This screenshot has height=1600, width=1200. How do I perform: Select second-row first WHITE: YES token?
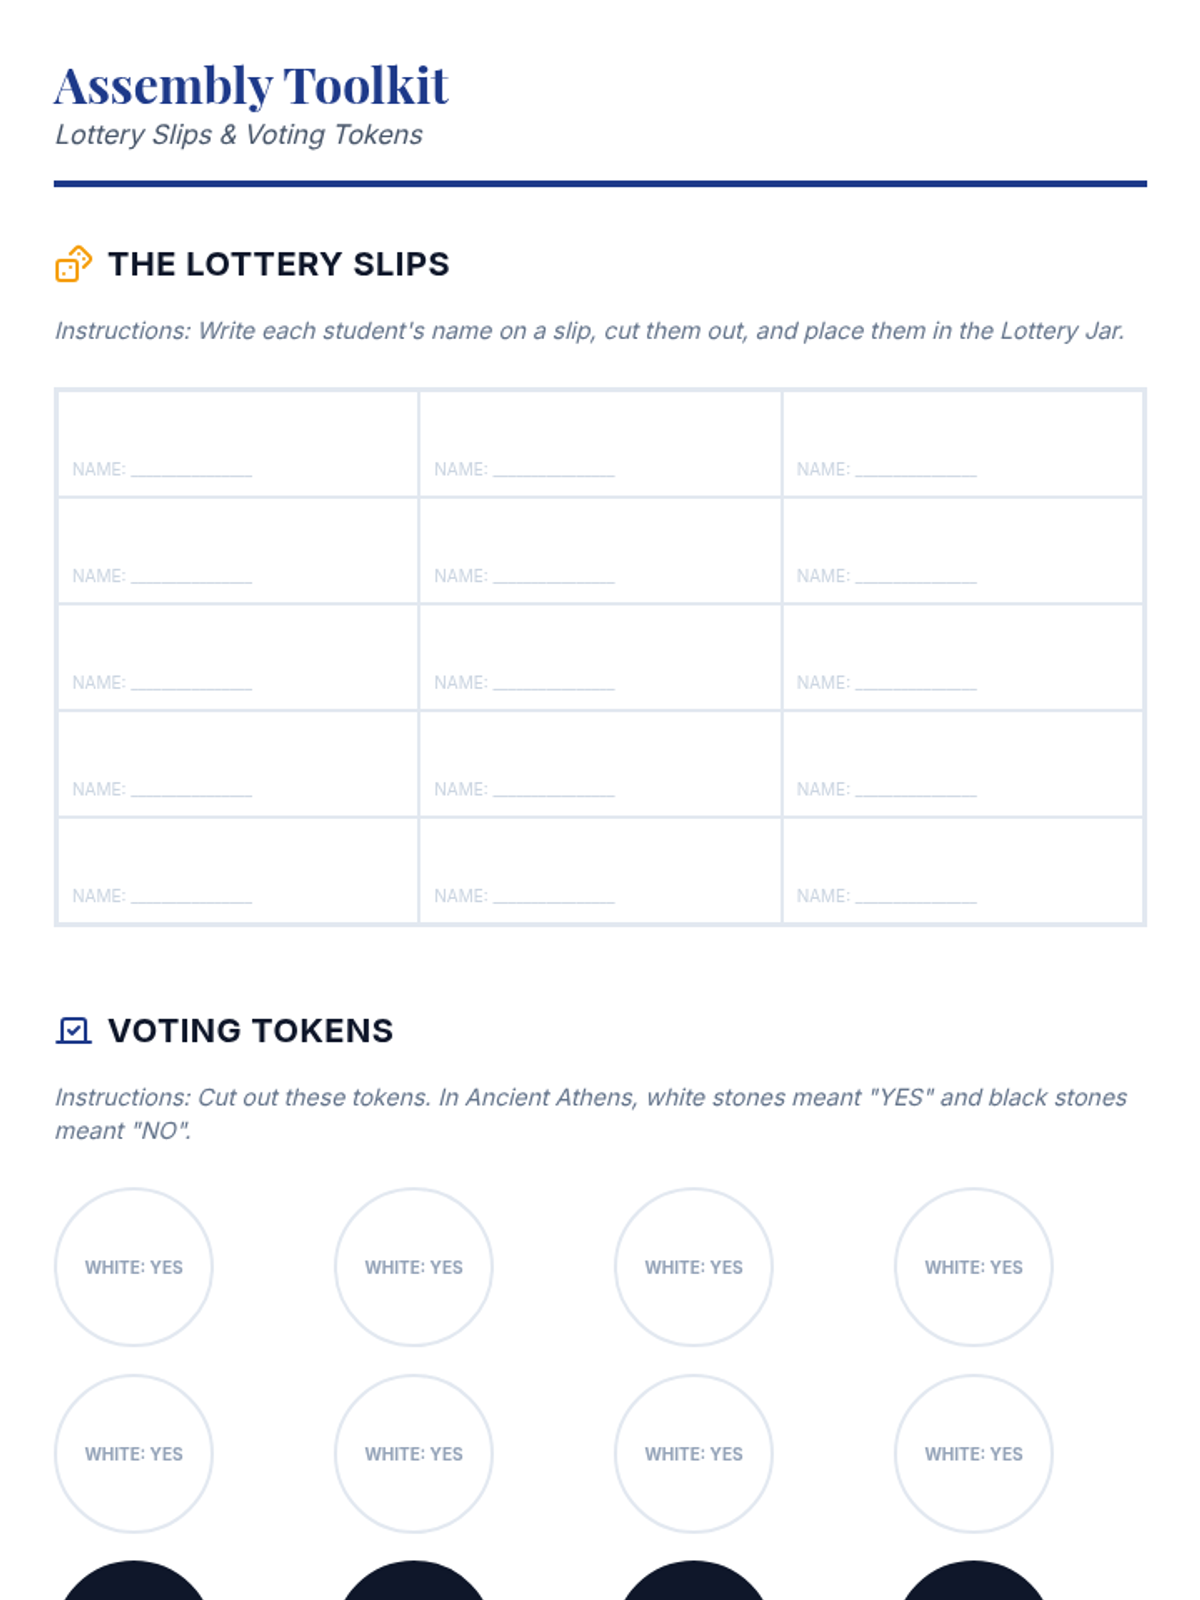click(x=134, y=1454)
